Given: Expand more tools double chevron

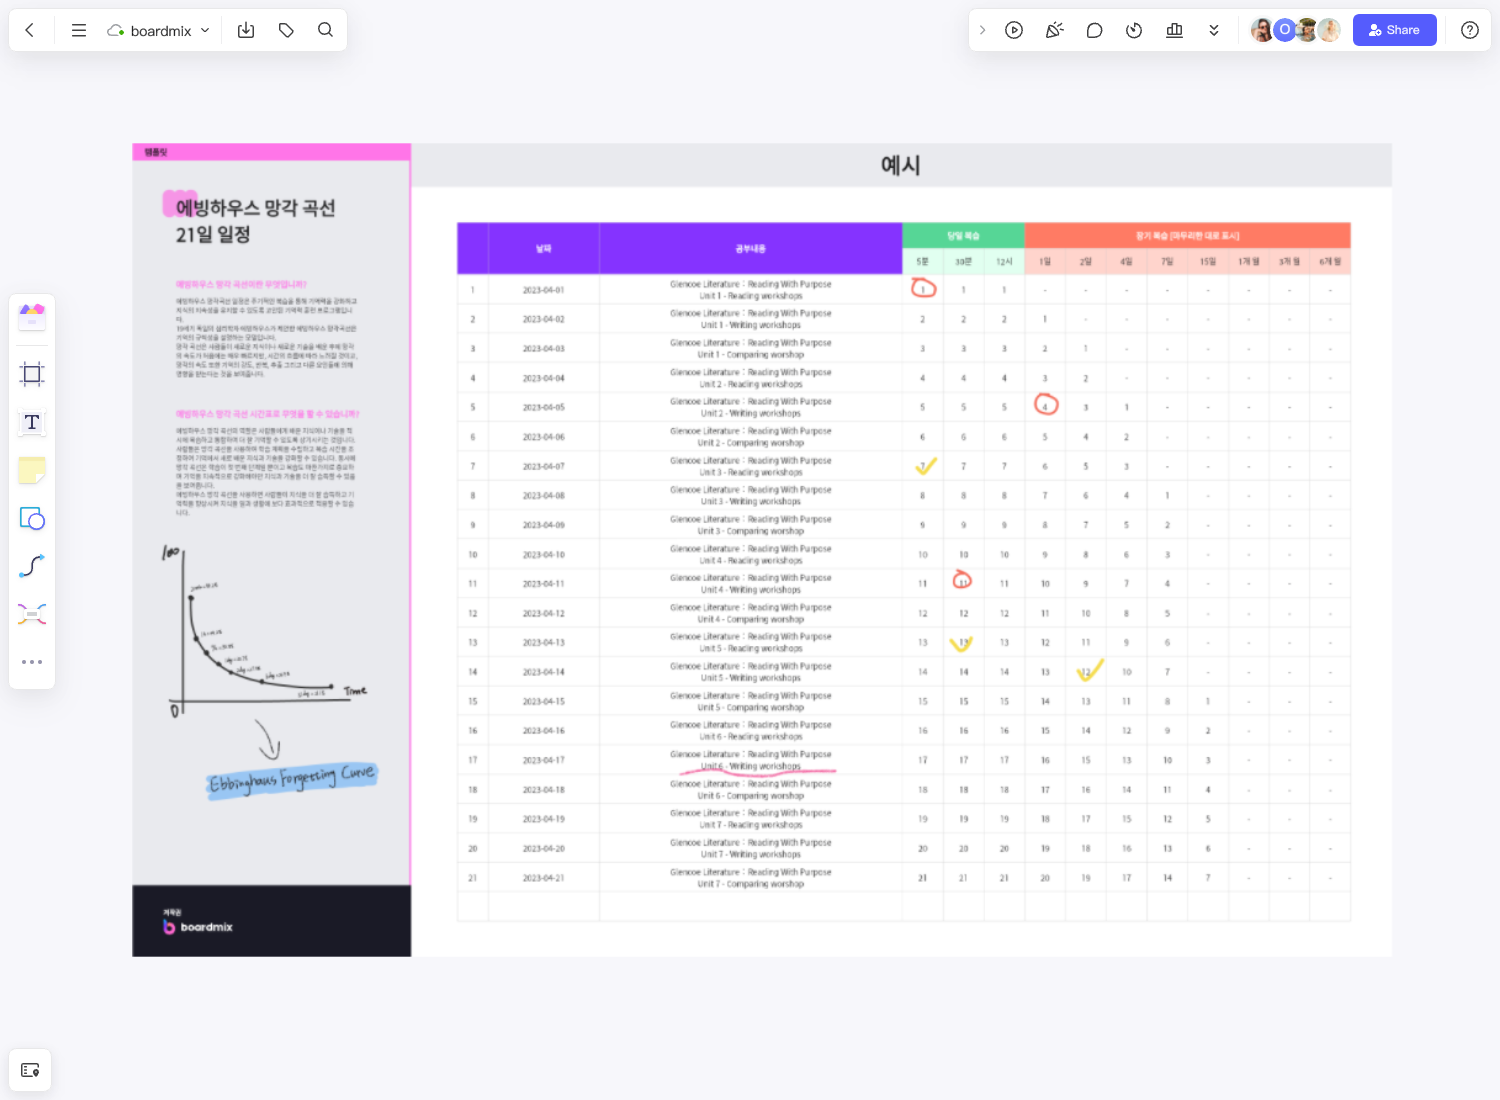Looking at the screenshot, I should [x=1214, y=30].
